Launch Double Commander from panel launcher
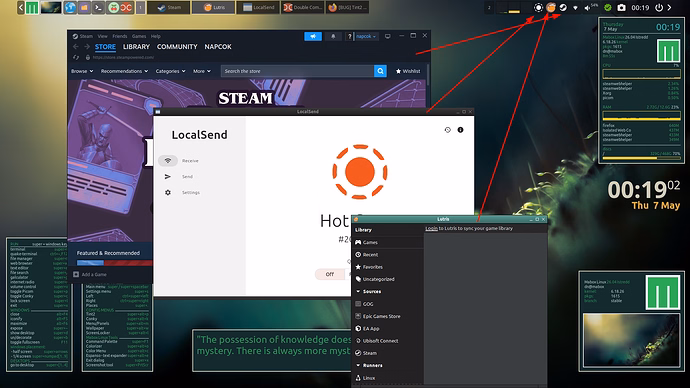The height and width of the screenshot is (388, 690). 127,7
